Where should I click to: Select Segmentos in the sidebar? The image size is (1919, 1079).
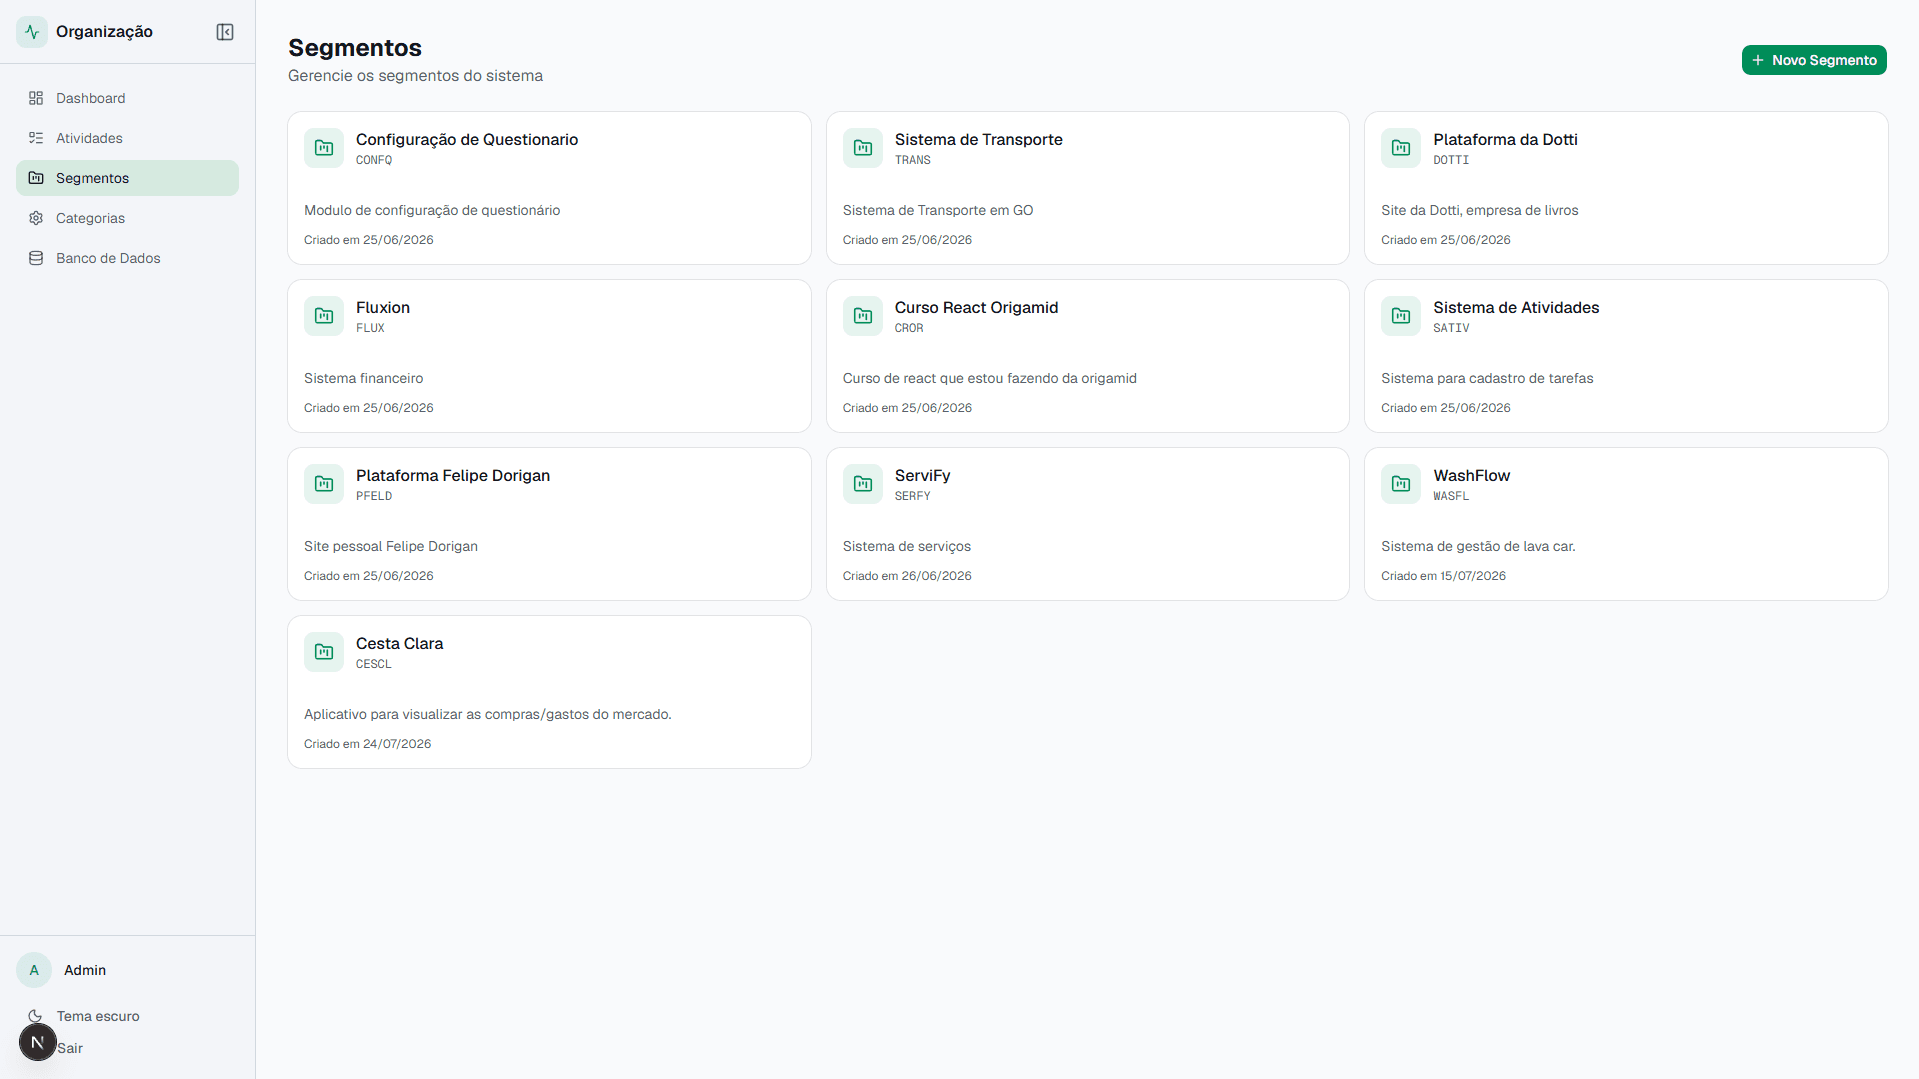pos(127,178)
